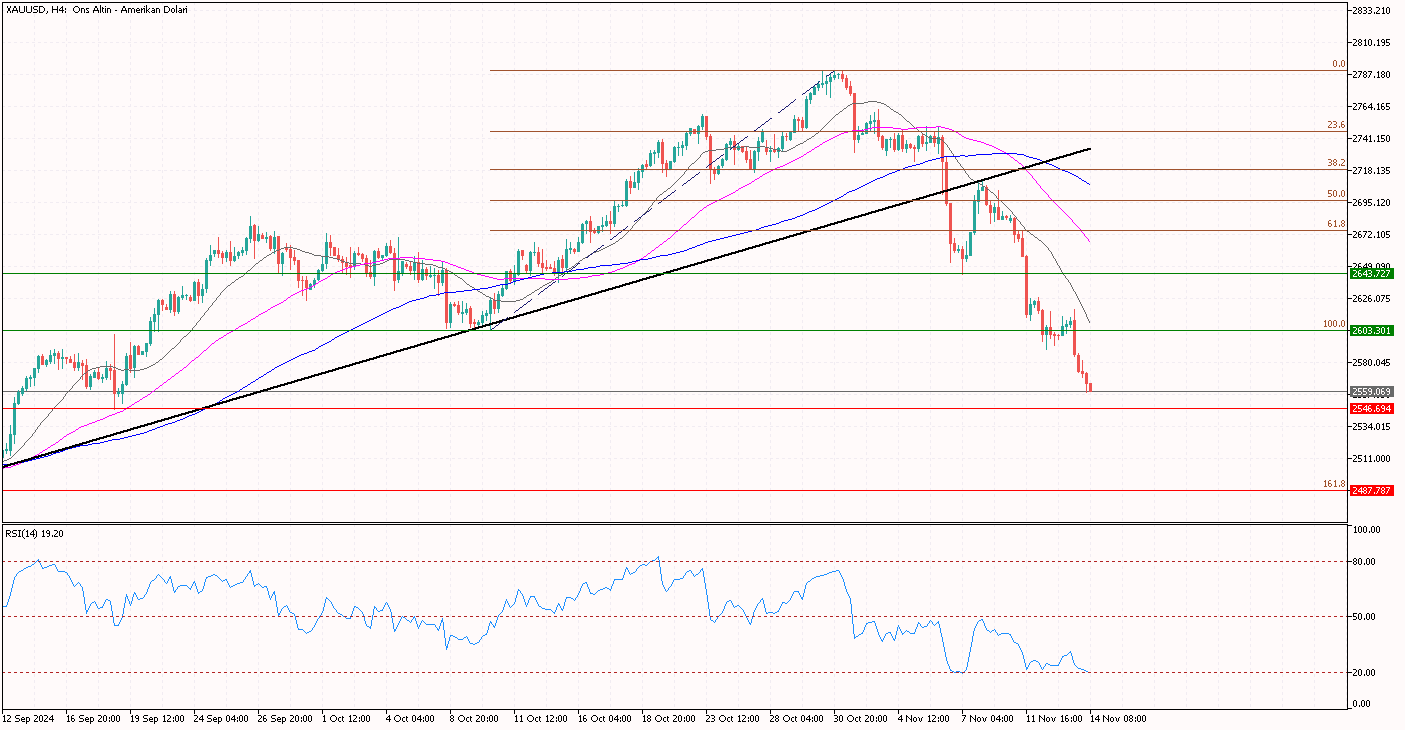
Task: Click the 2672.105 price axis value
Action: coord(1372,235)
